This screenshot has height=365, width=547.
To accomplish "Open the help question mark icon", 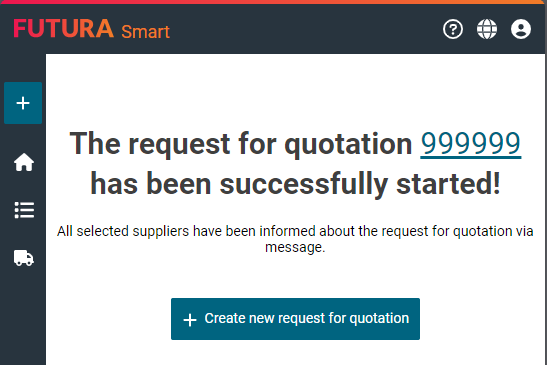I will [453, 29].
